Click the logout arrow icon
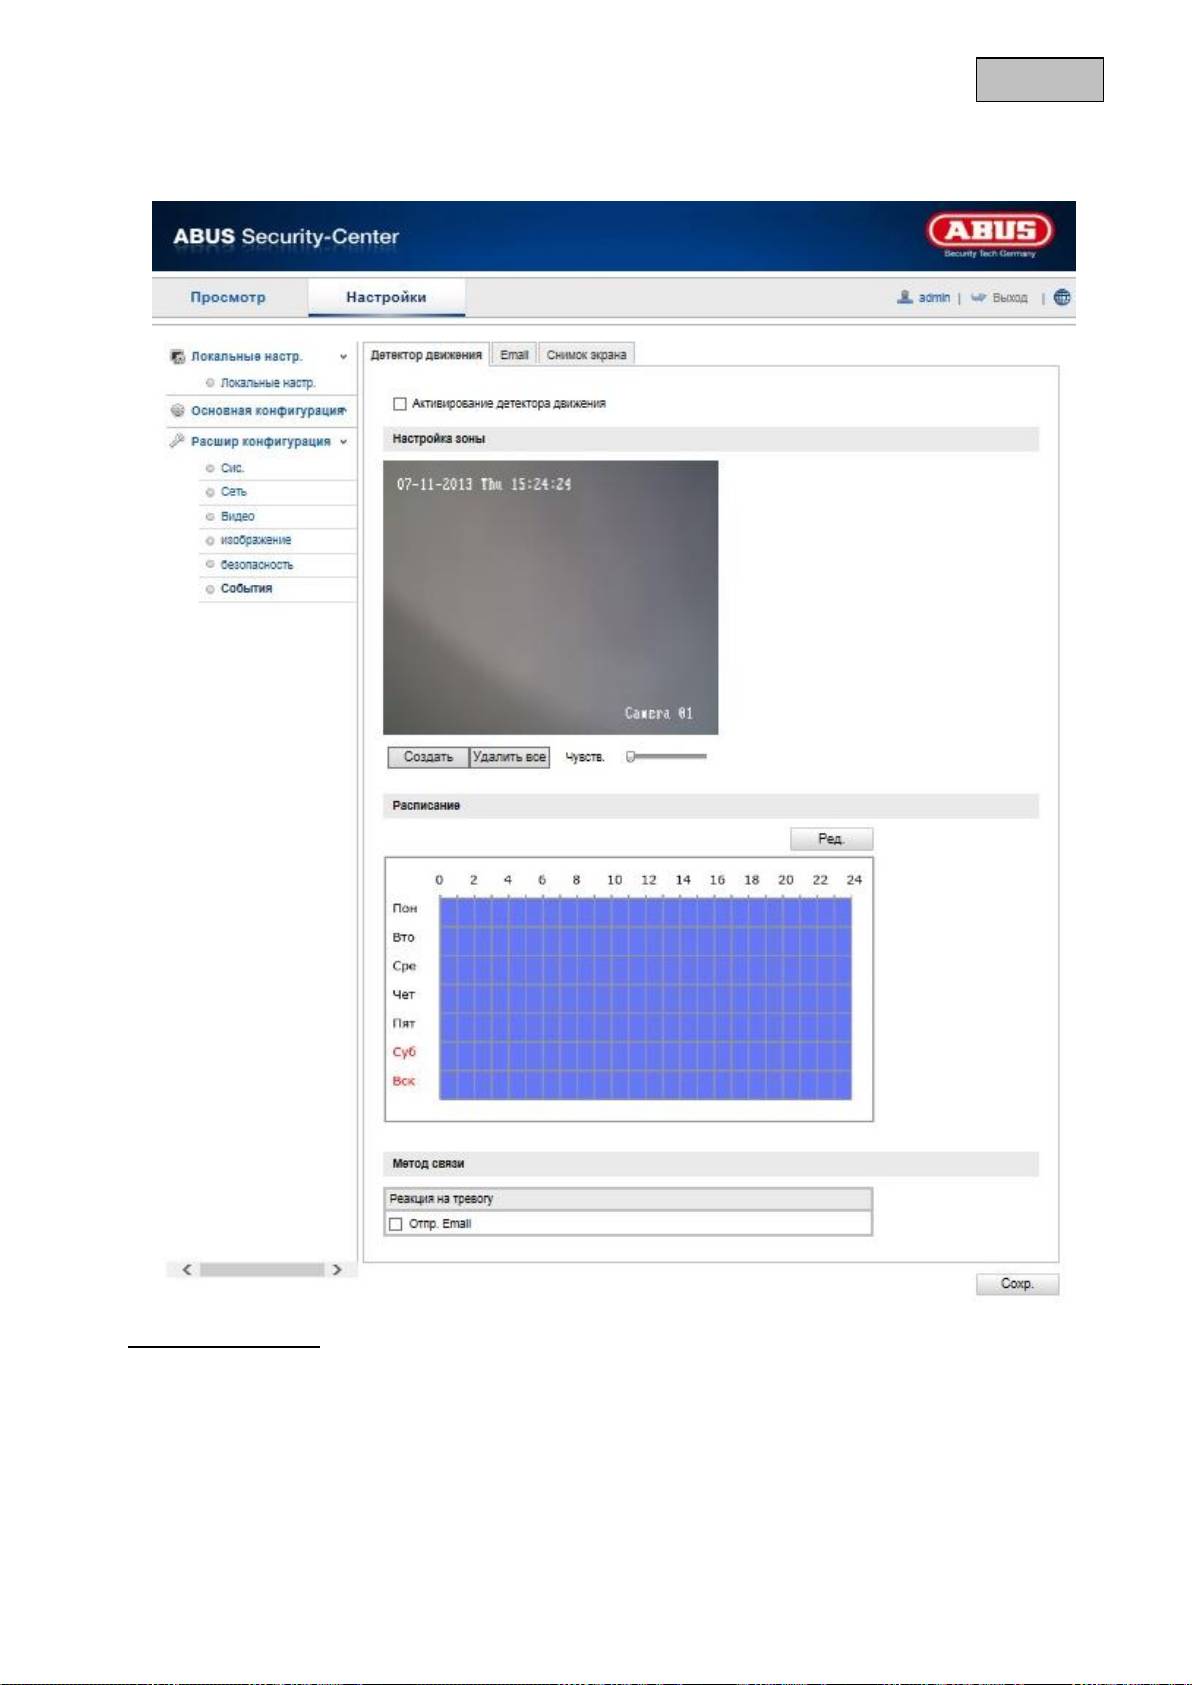This screenshot has height=1685, width=1192. click(x=978, y=297)
